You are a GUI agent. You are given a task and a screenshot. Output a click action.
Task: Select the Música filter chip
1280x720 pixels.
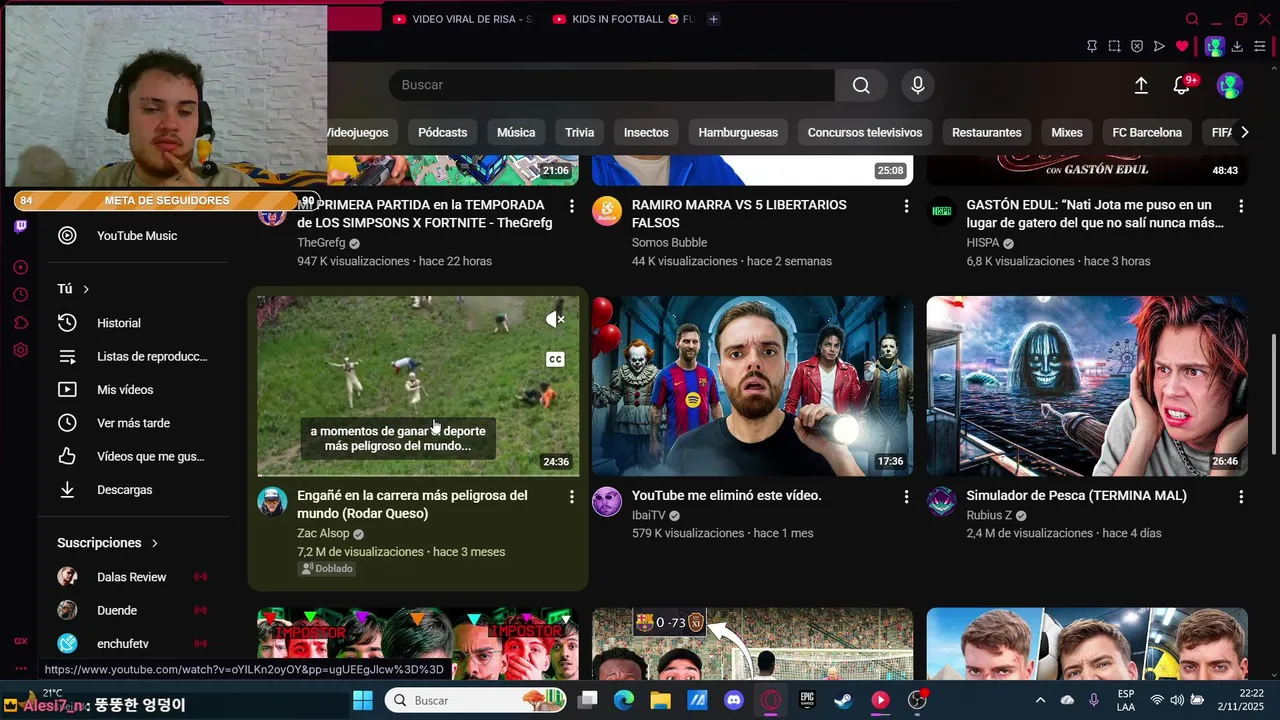pyautogui.click(x=516, y=132)
